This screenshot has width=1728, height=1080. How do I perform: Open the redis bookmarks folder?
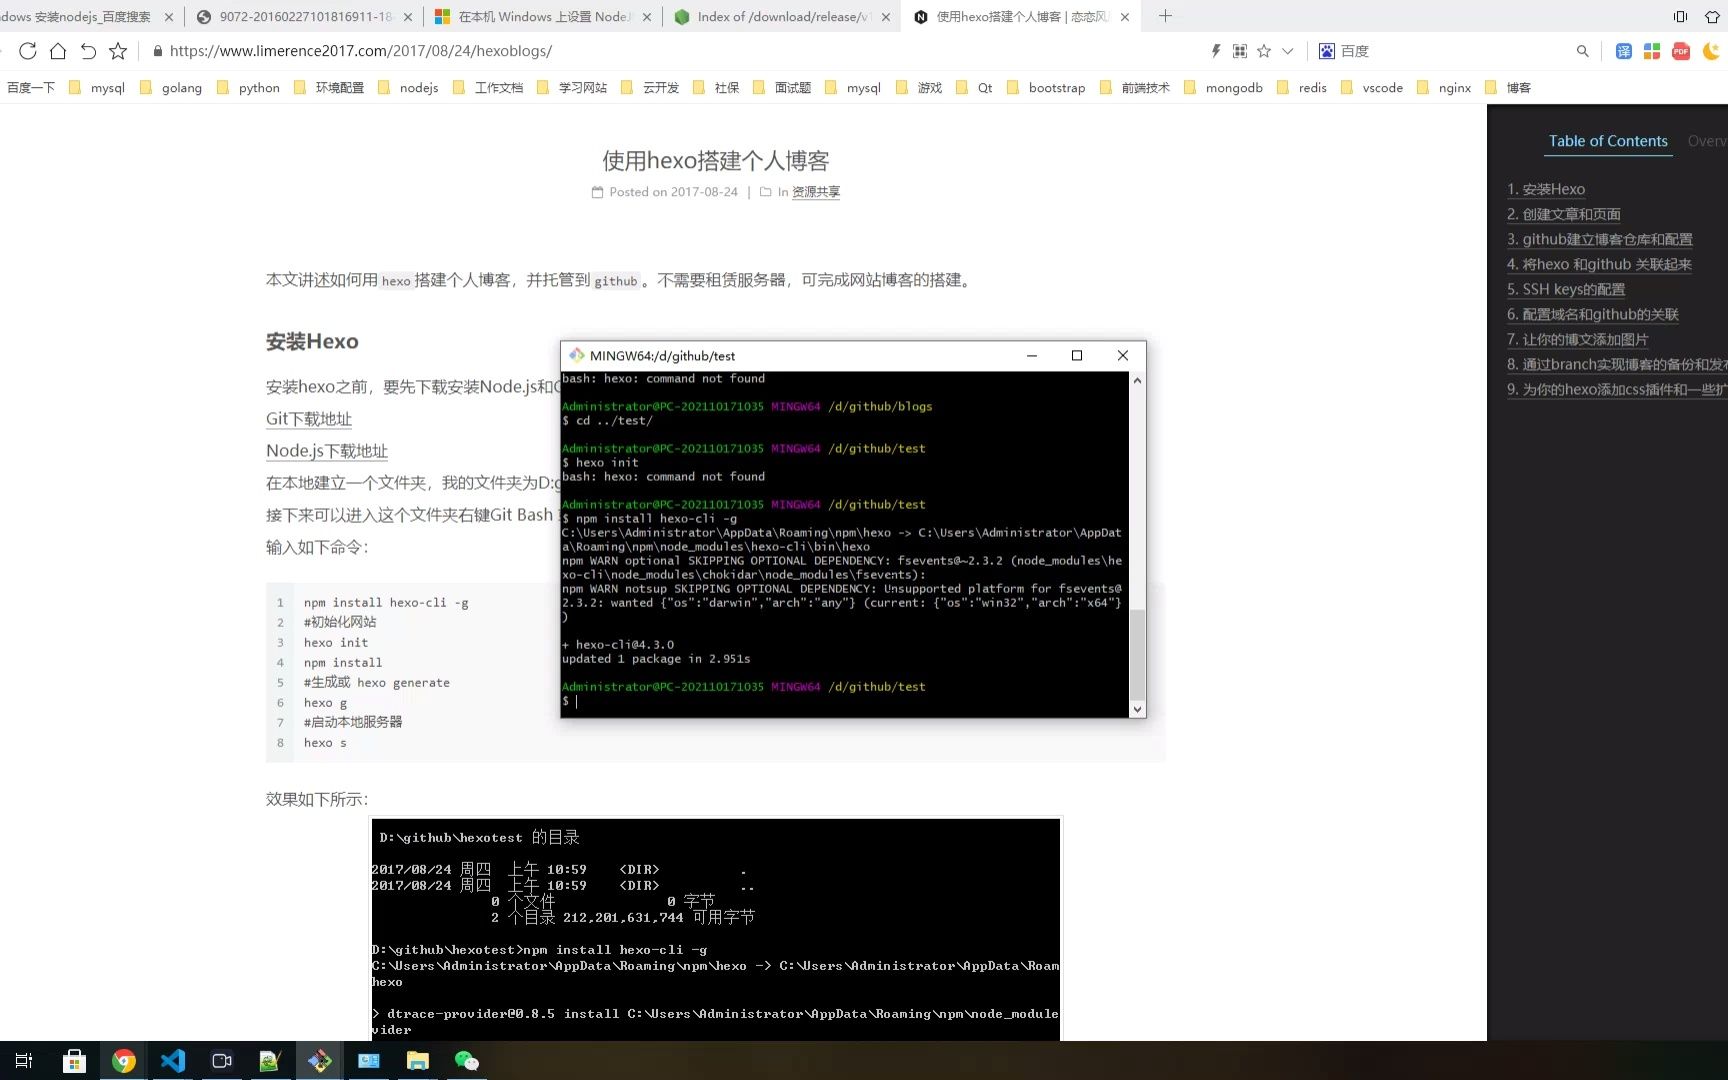click(x=1302, y=88)
